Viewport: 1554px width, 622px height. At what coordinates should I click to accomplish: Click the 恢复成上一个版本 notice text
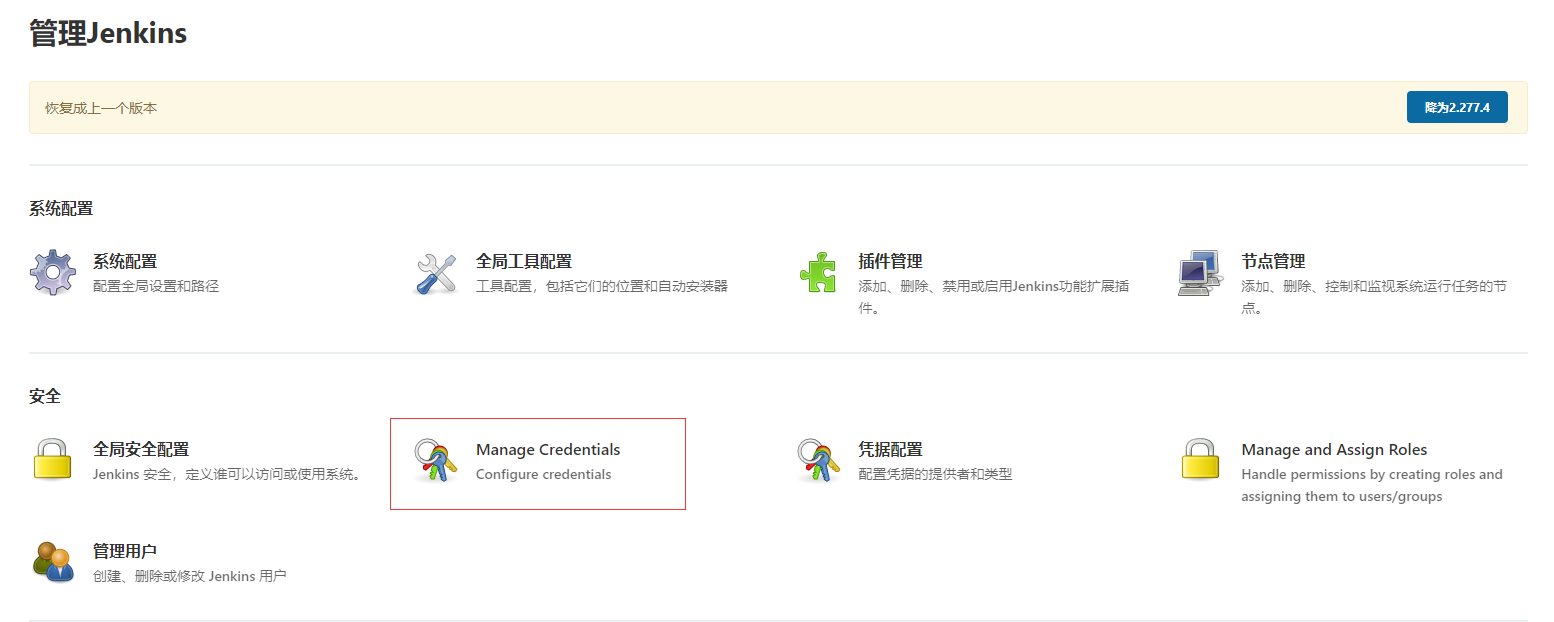[x=101, y=108]
